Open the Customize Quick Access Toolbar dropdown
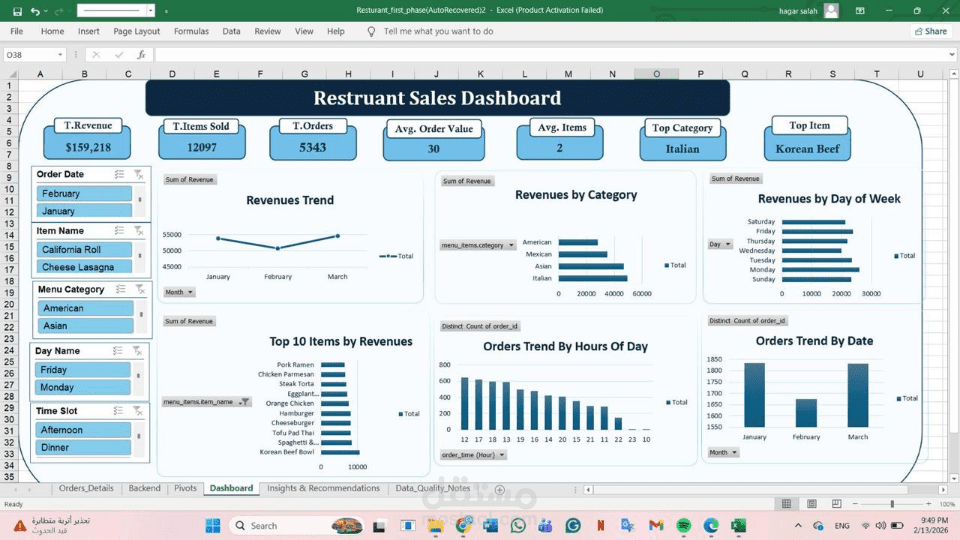Image resolution: width=960 pixels, height=540 pixels. 167,11
